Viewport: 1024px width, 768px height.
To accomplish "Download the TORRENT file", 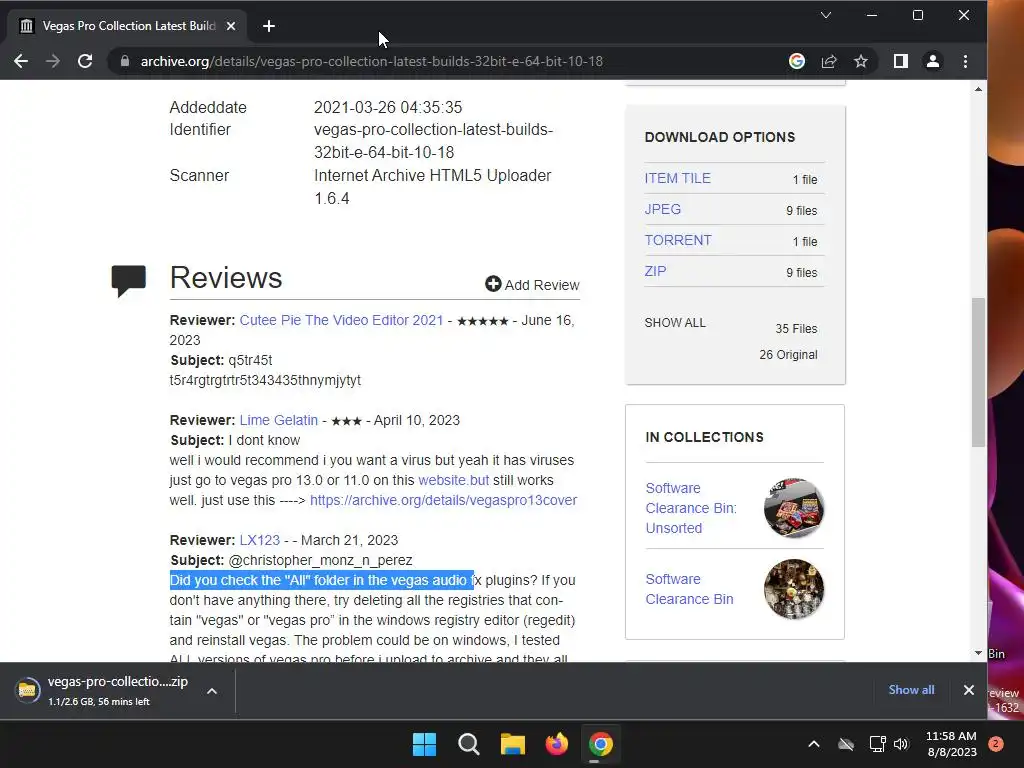I will (678, 240).
